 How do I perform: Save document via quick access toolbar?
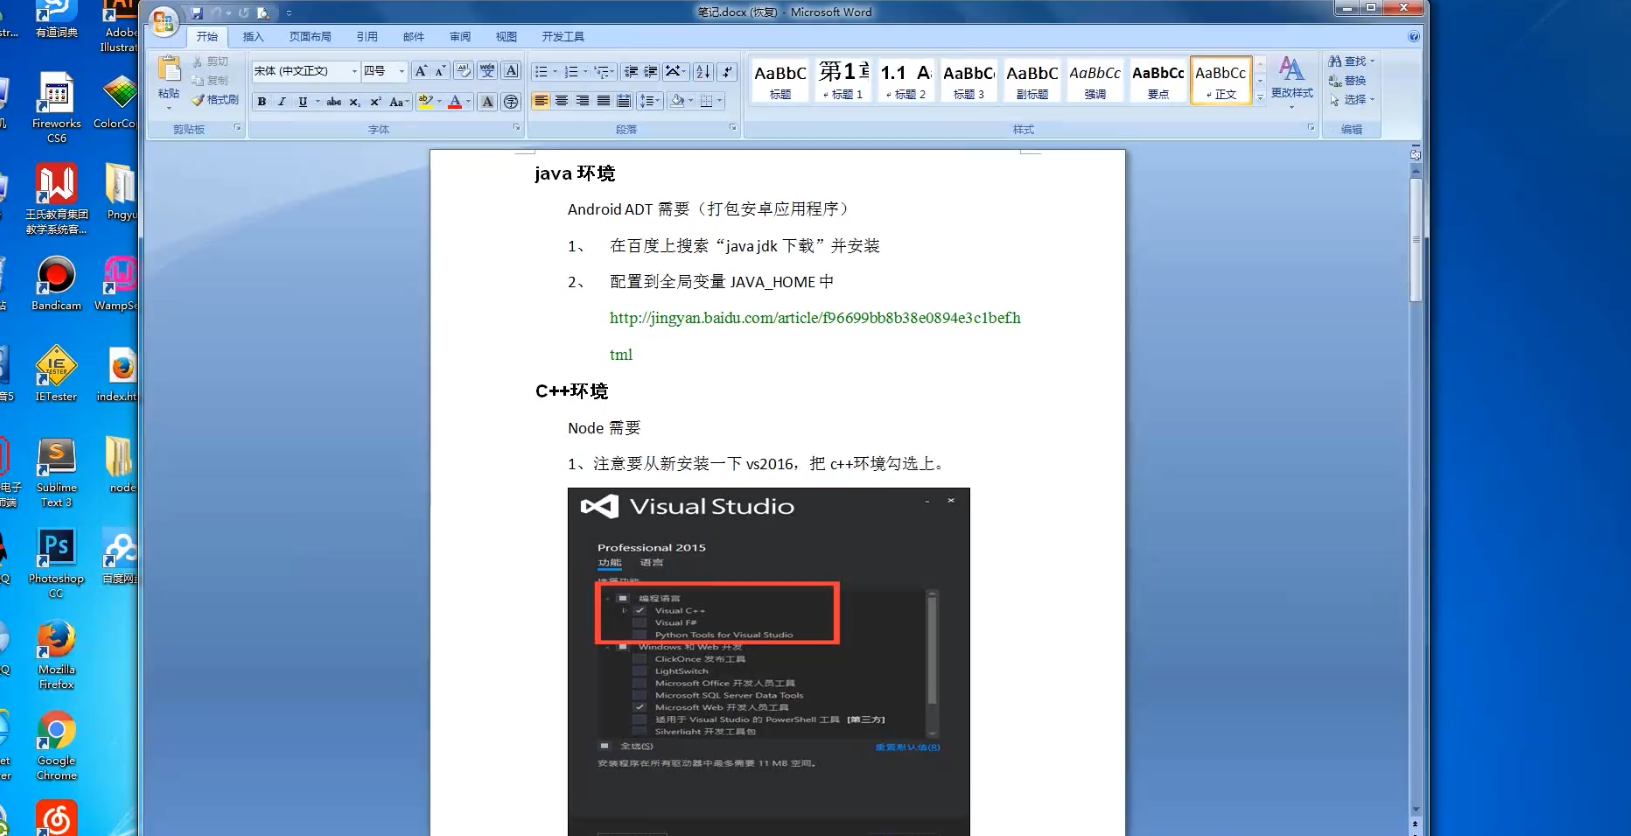[x=197, y=13]
